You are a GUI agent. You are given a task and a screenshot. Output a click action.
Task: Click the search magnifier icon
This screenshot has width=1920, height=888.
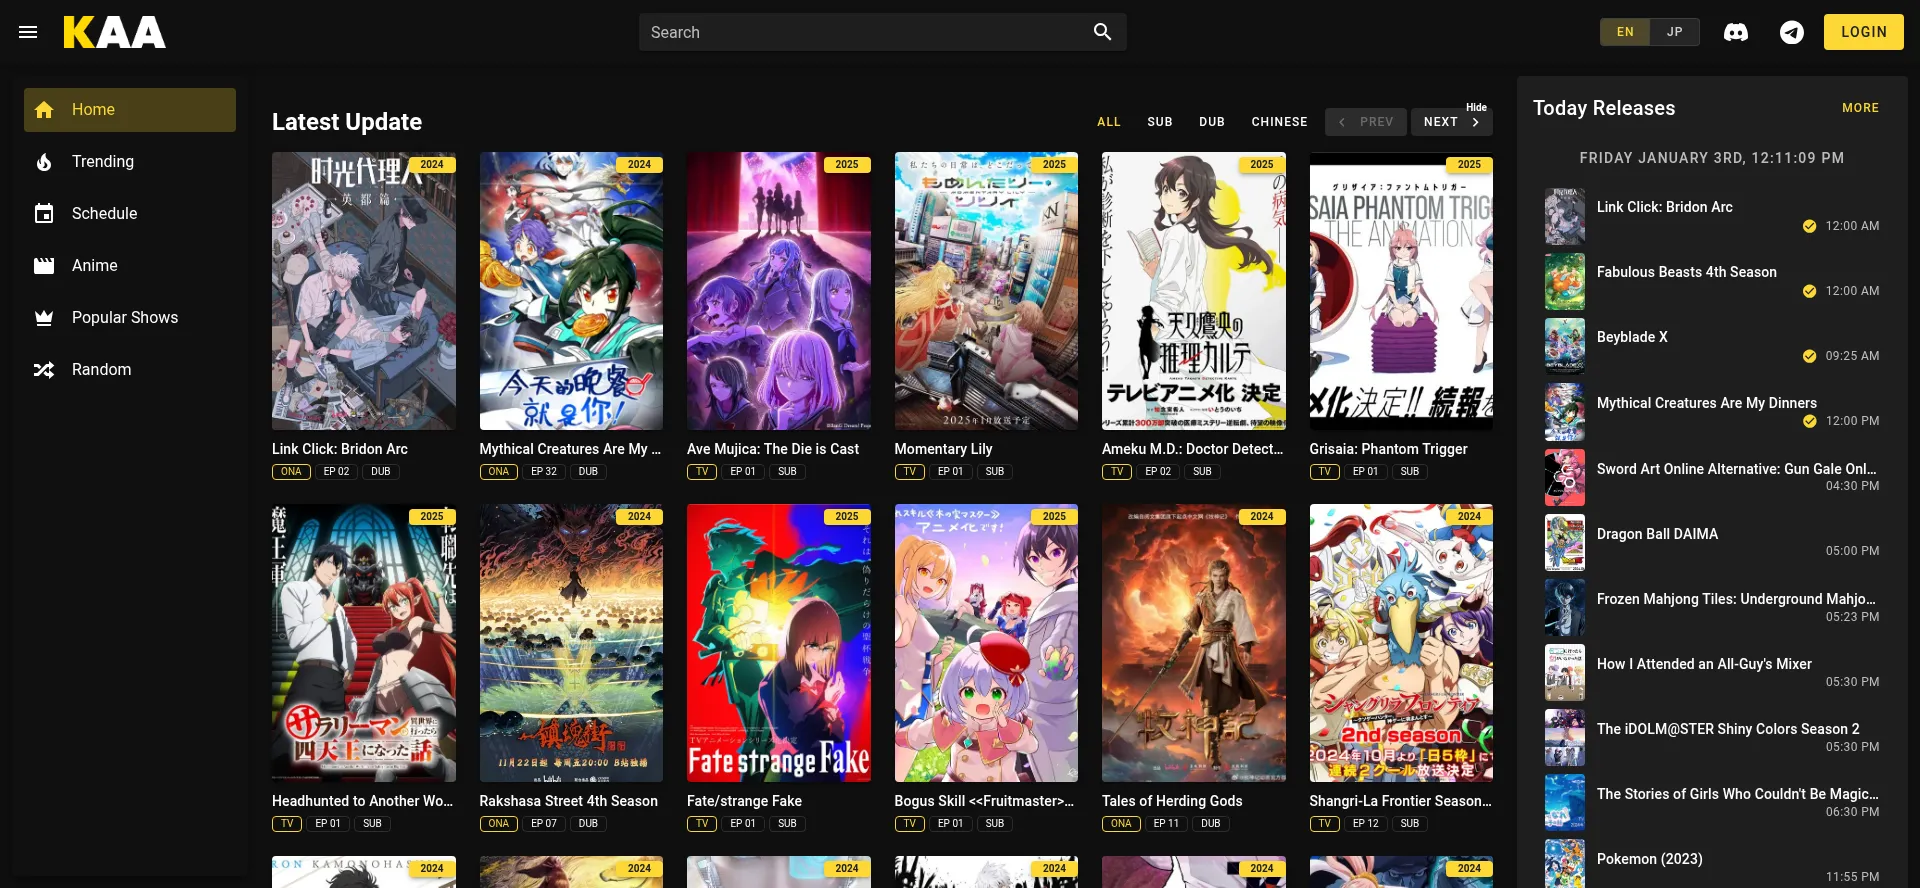(1102, 32)
